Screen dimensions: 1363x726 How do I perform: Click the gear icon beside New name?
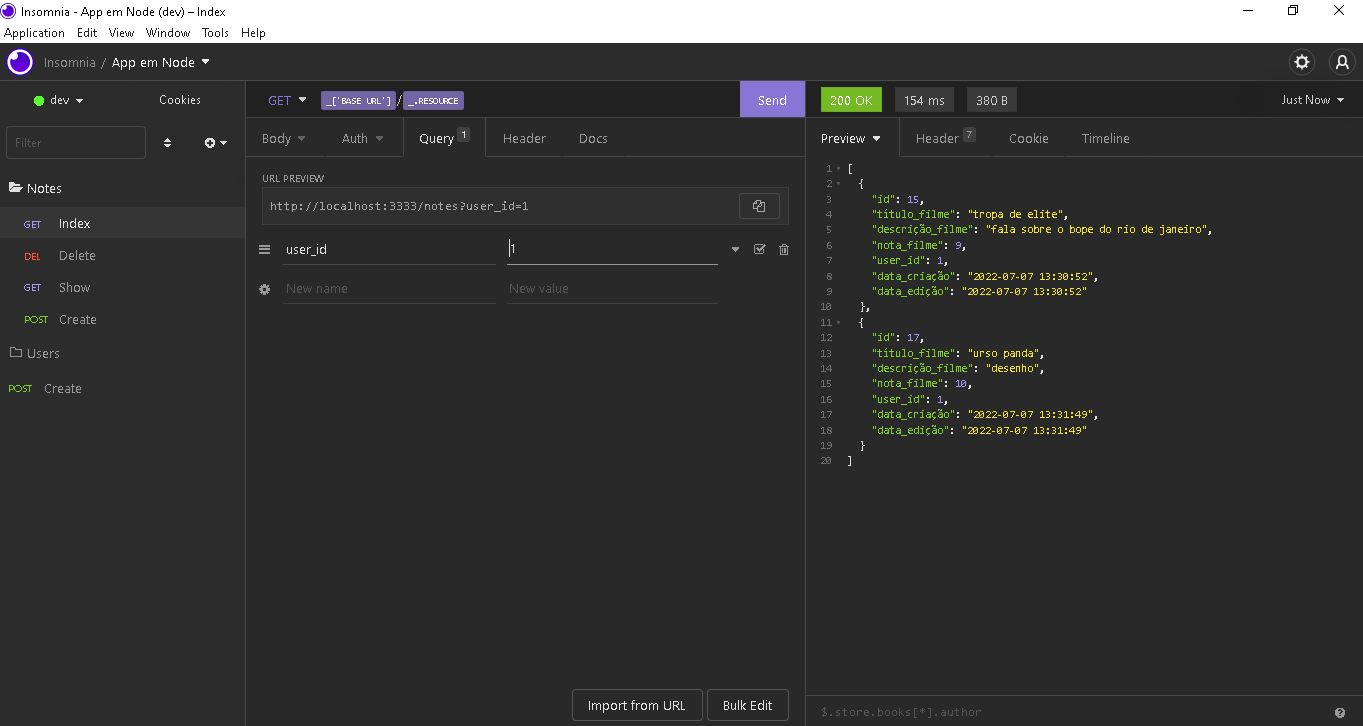[265, 289]
